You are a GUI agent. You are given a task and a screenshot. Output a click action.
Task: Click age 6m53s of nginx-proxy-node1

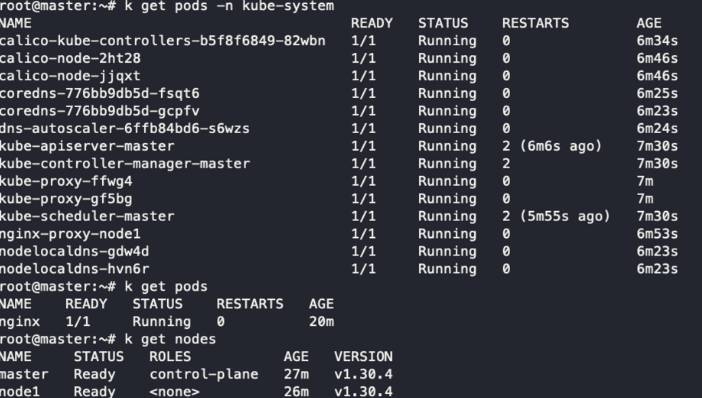[657, 234]
